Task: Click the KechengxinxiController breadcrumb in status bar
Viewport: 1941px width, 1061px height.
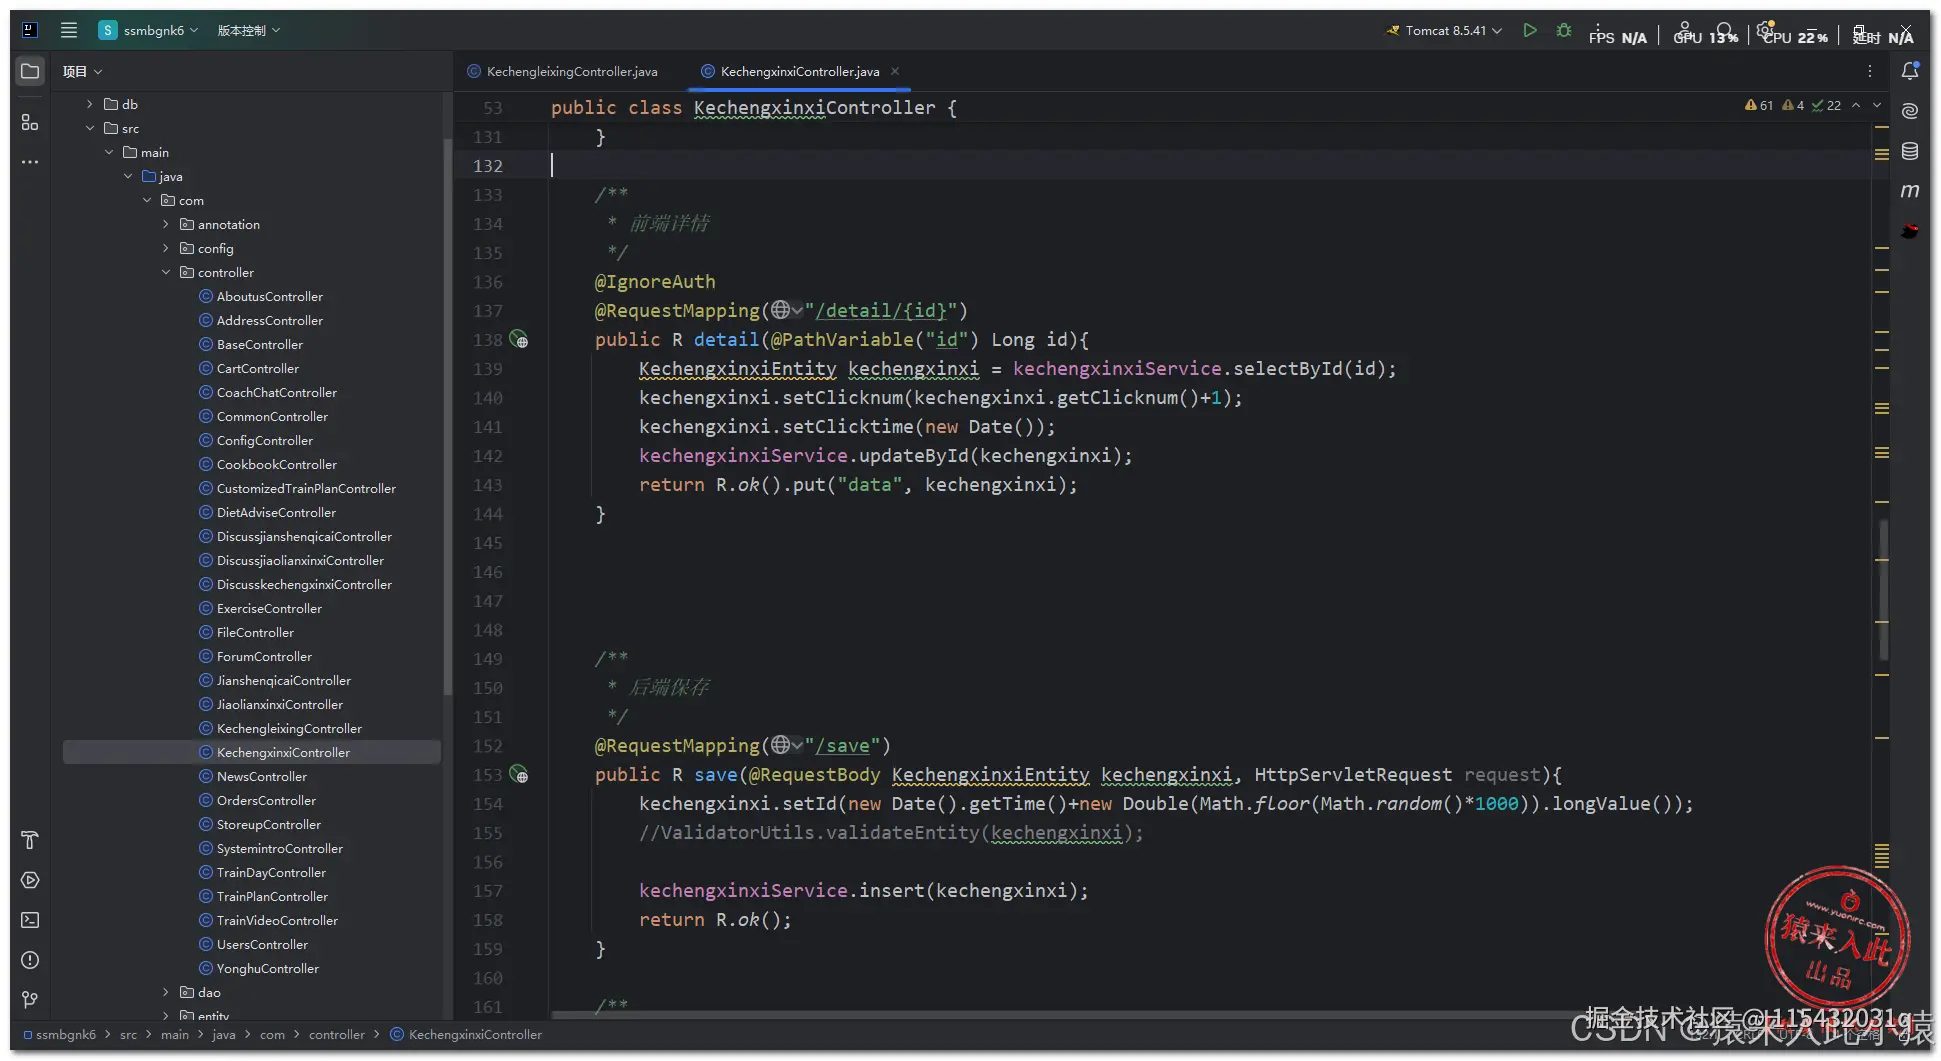Action: click(x=466, y=1034)
